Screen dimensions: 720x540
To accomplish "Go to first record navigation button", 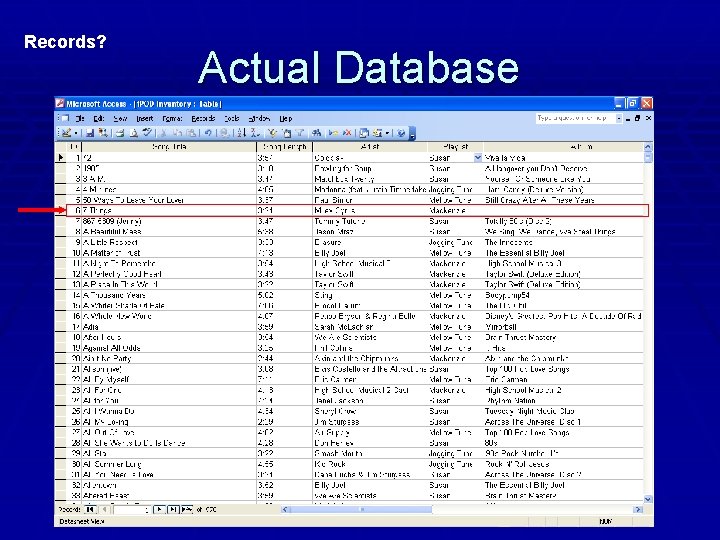I will [90, 509].
